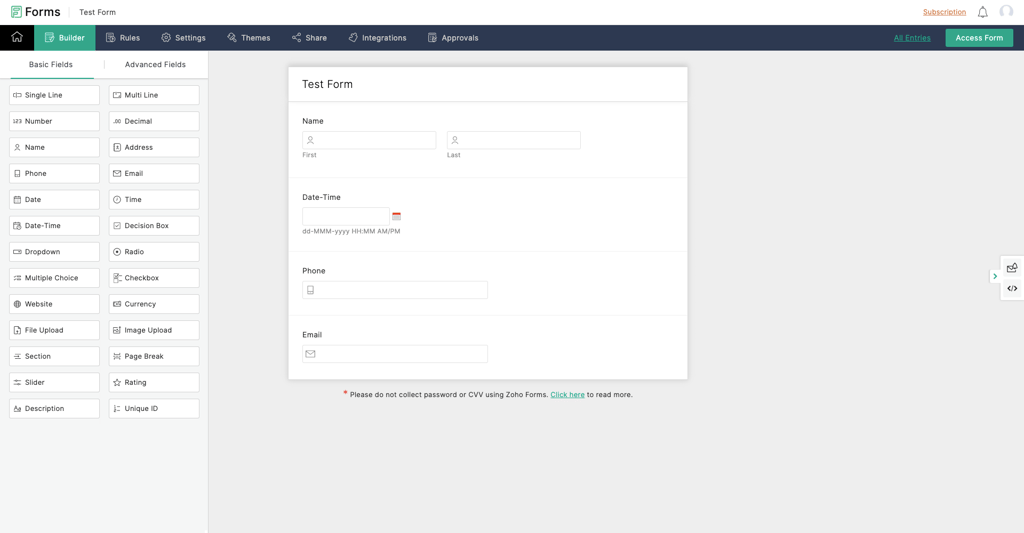This screenshot has height=533, width=1024.
Task: Open the All Entries link
Action: [x=912, y=38]
